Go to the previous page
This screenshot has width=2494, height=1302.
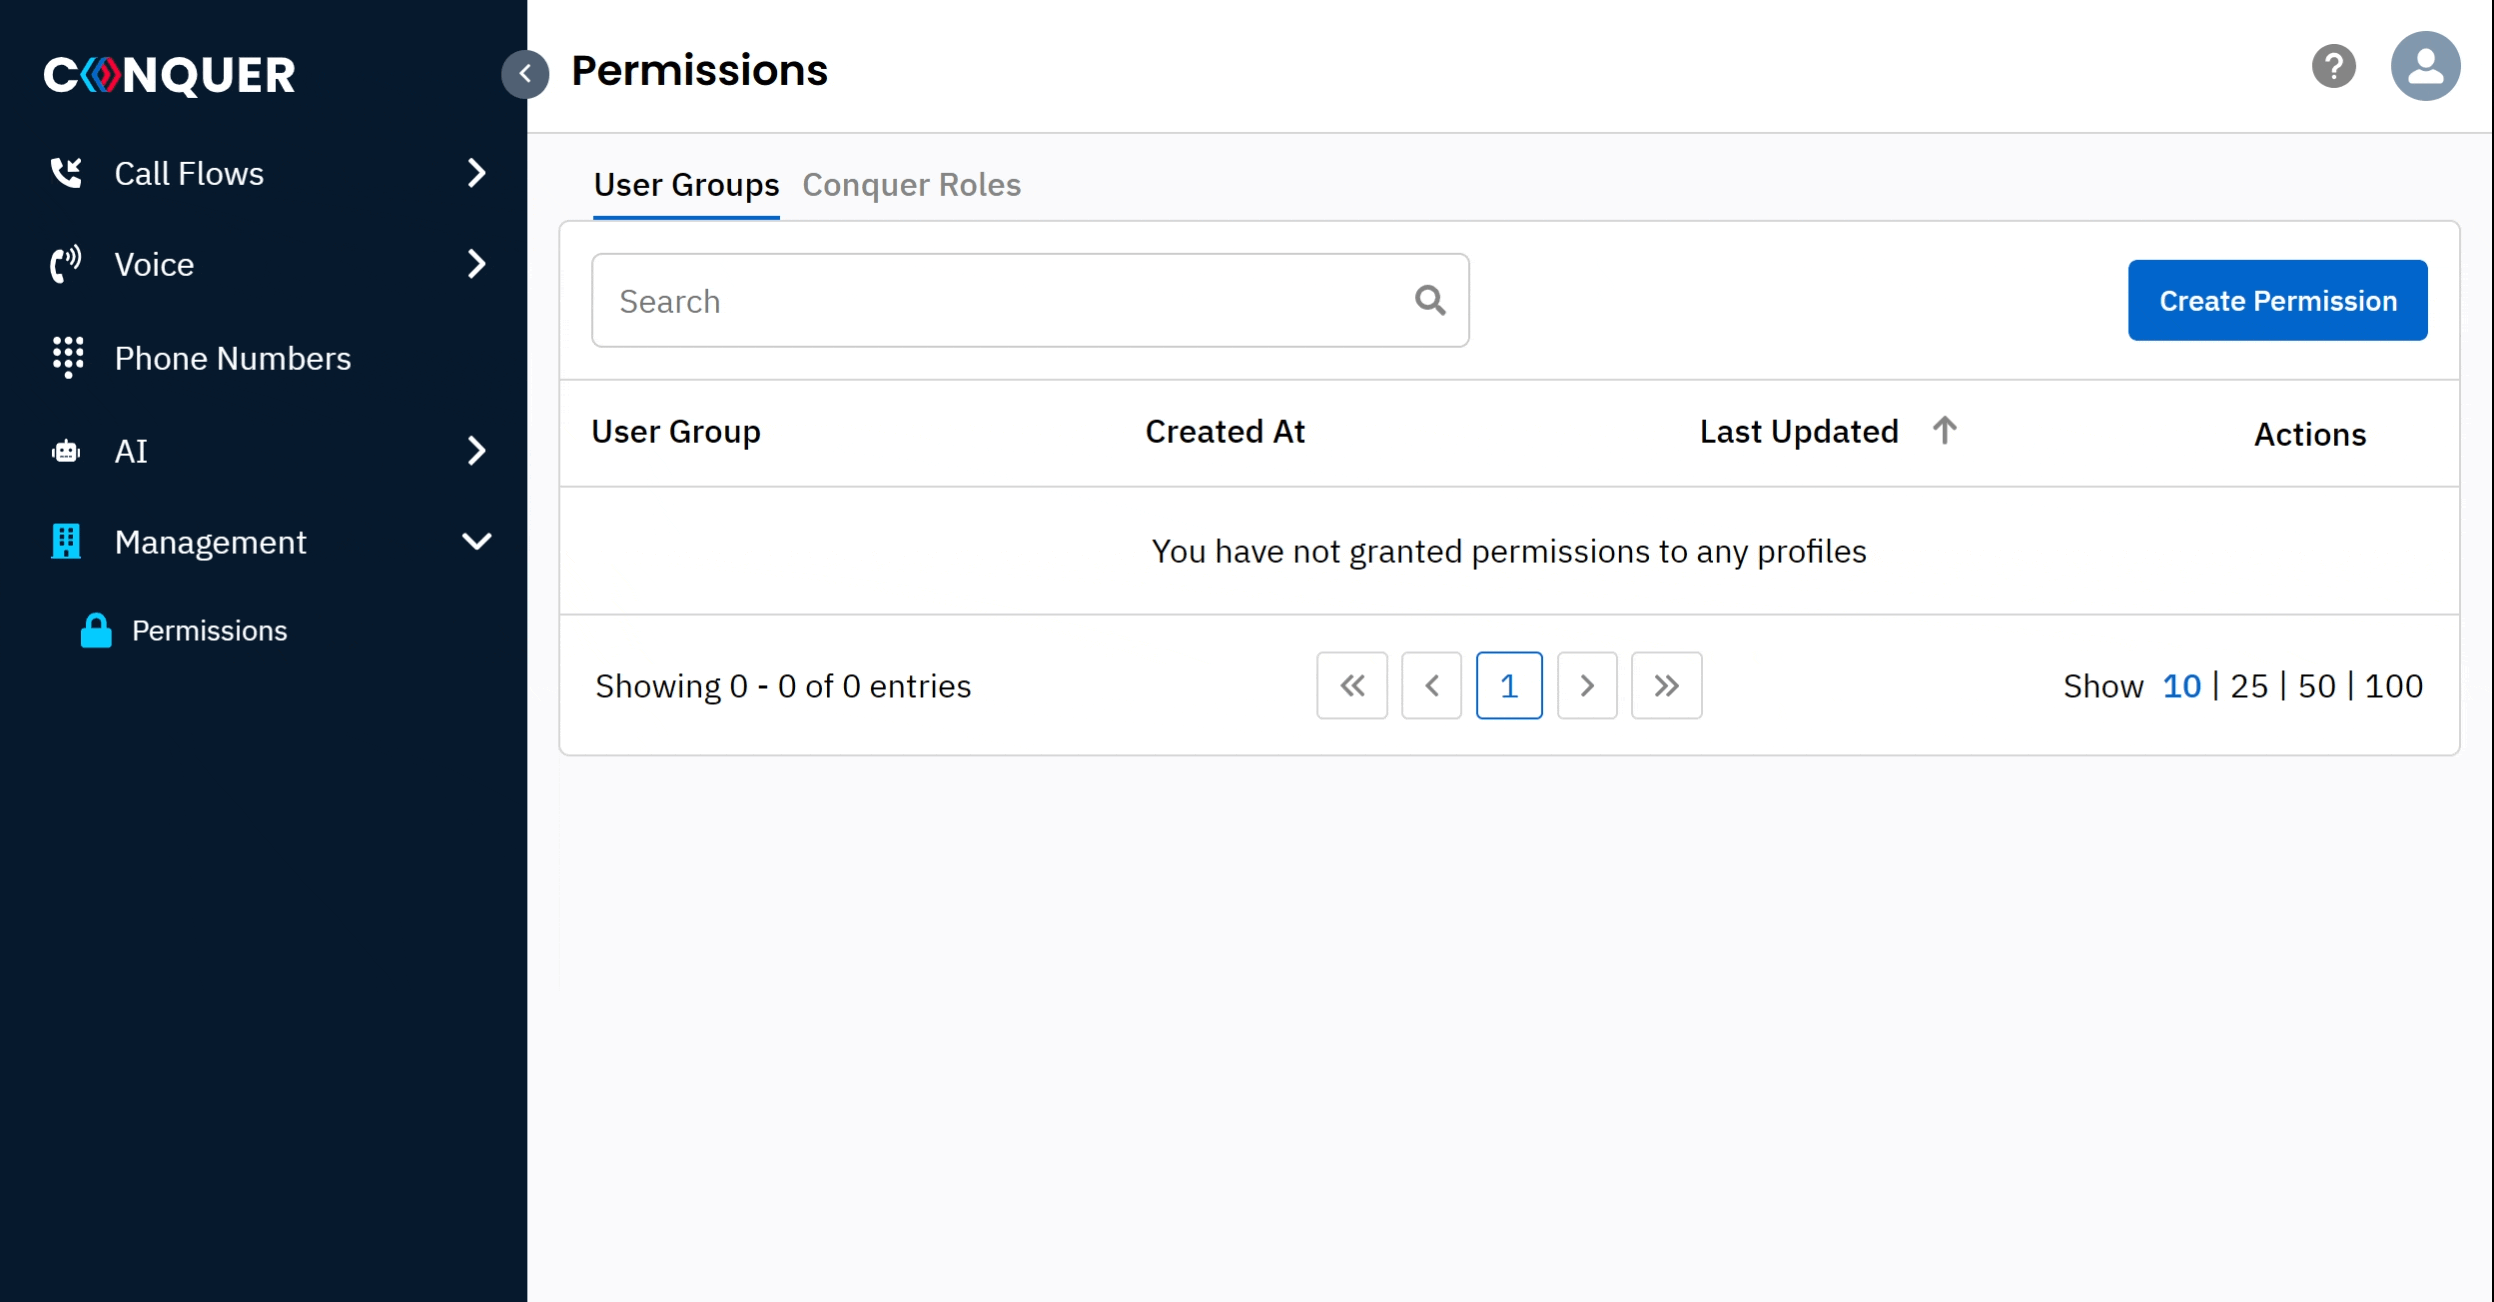(x=1431, y=685)
